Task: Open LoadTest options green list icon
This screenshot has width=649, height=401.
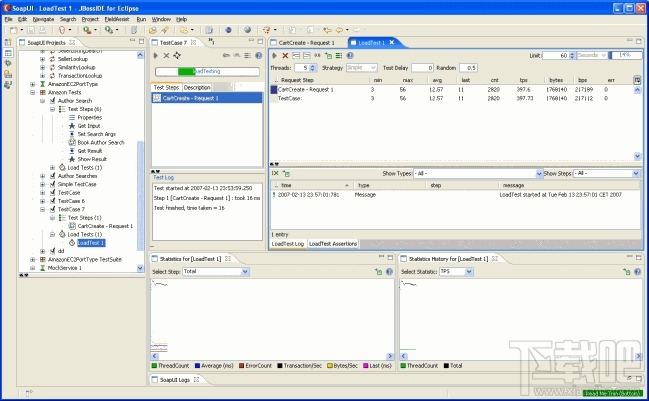Action: [339, 55]
